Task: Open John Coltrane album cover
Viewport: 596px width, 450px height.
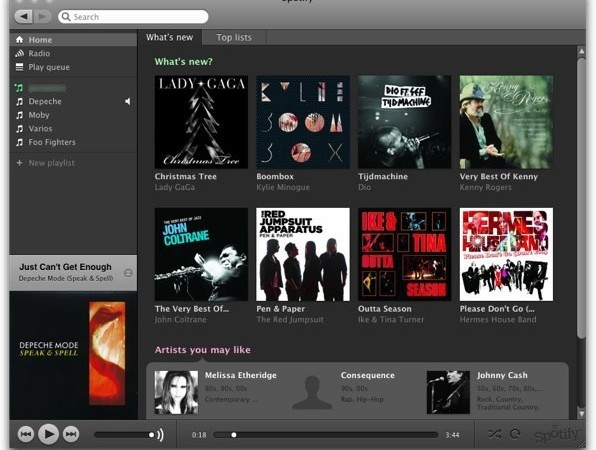Action: (x=201, y=254)
